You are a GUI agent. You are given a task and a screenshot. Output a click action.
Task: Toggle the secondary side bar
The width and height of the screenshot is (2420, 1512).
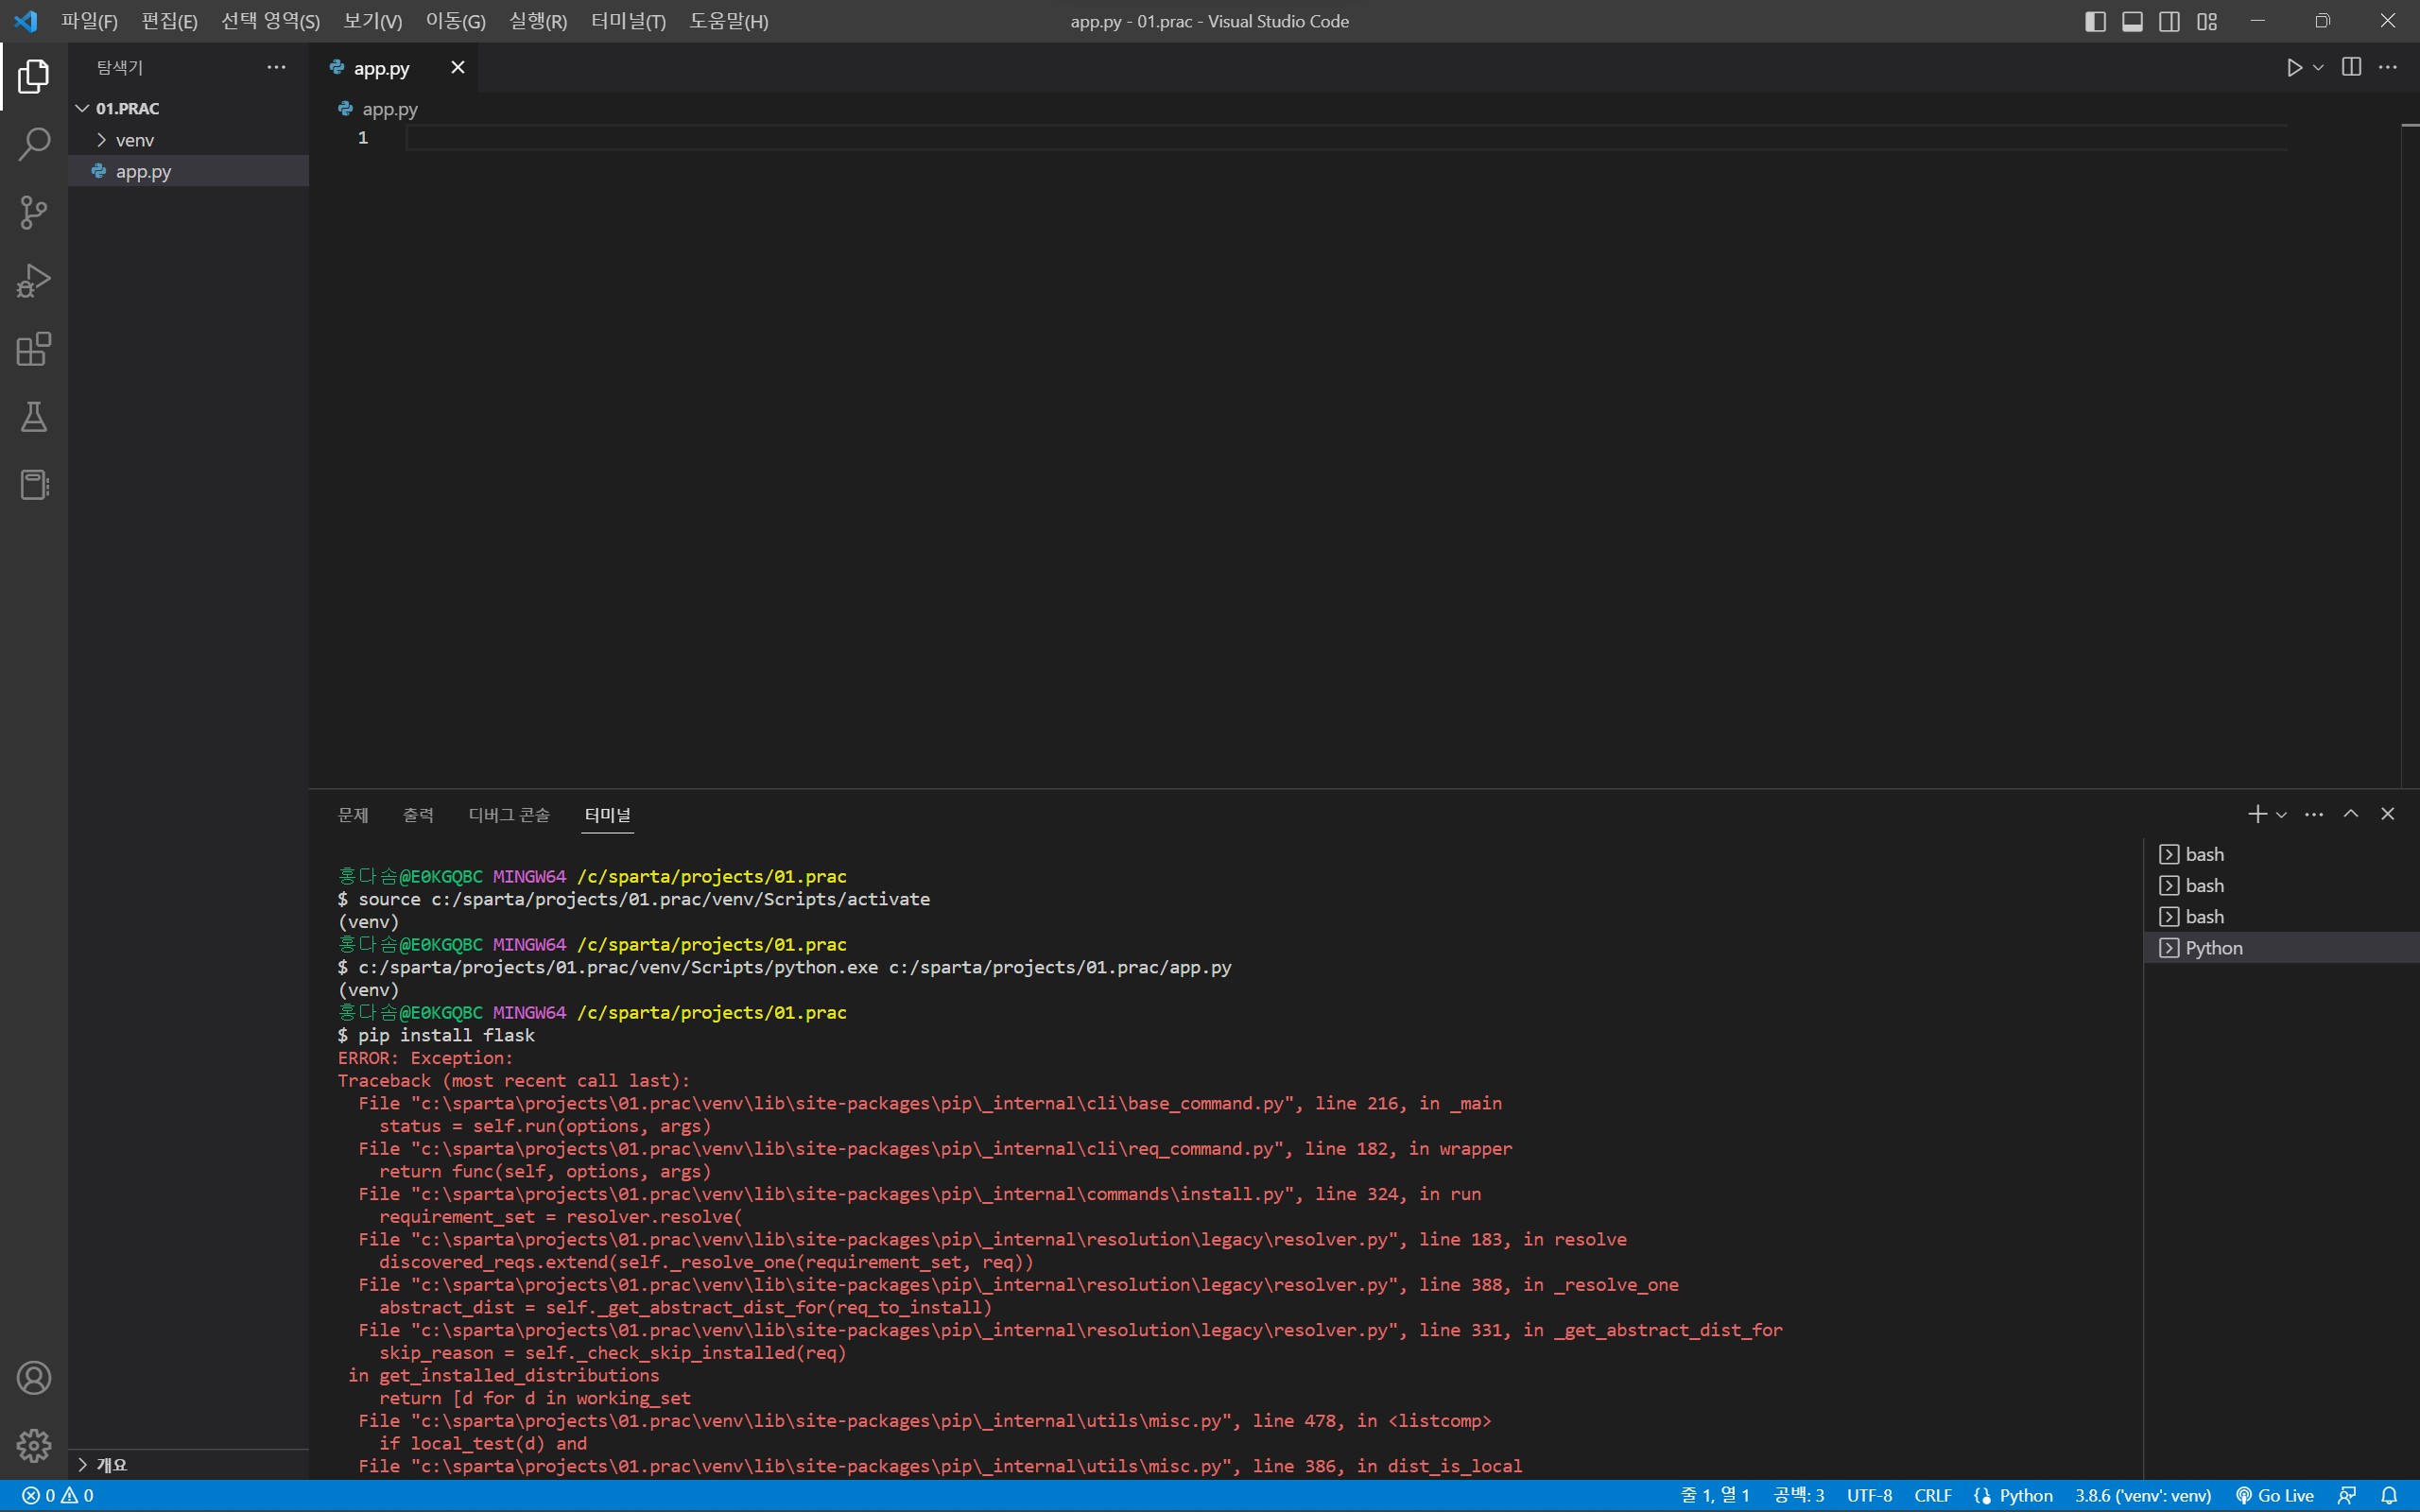[2169, 21]
